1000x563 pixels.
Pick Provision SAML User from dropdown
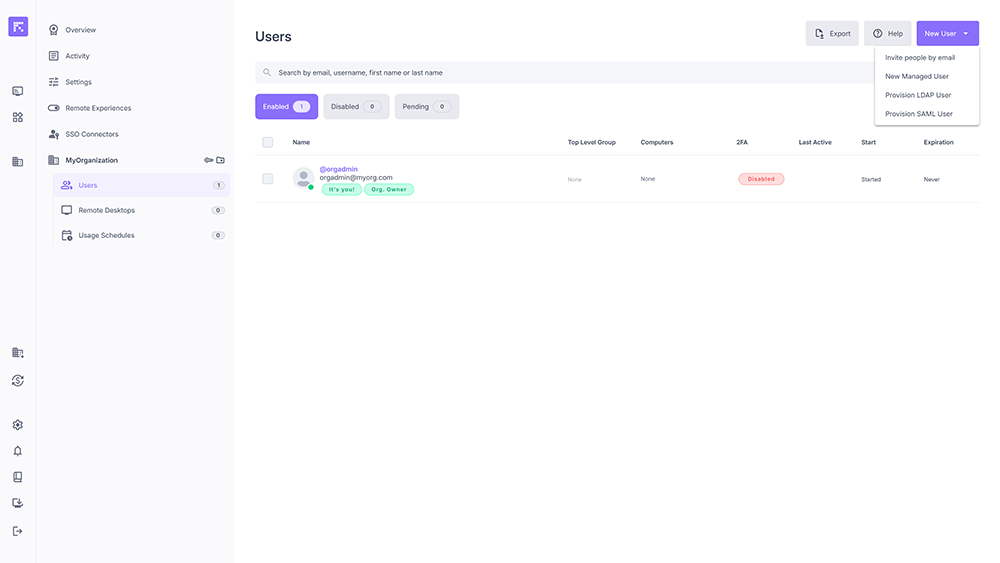tap(918, 114)
